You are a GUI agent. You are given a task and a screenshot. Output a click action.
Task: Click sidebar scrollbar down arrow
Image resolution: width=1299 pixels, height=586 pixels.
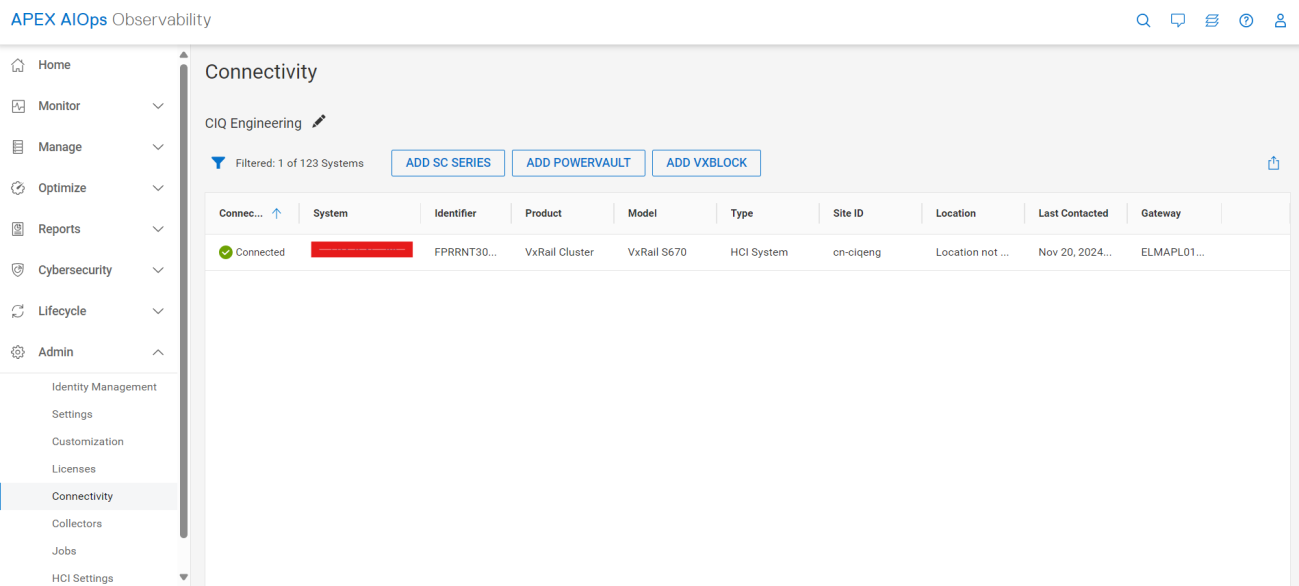(x=183, y=577)
